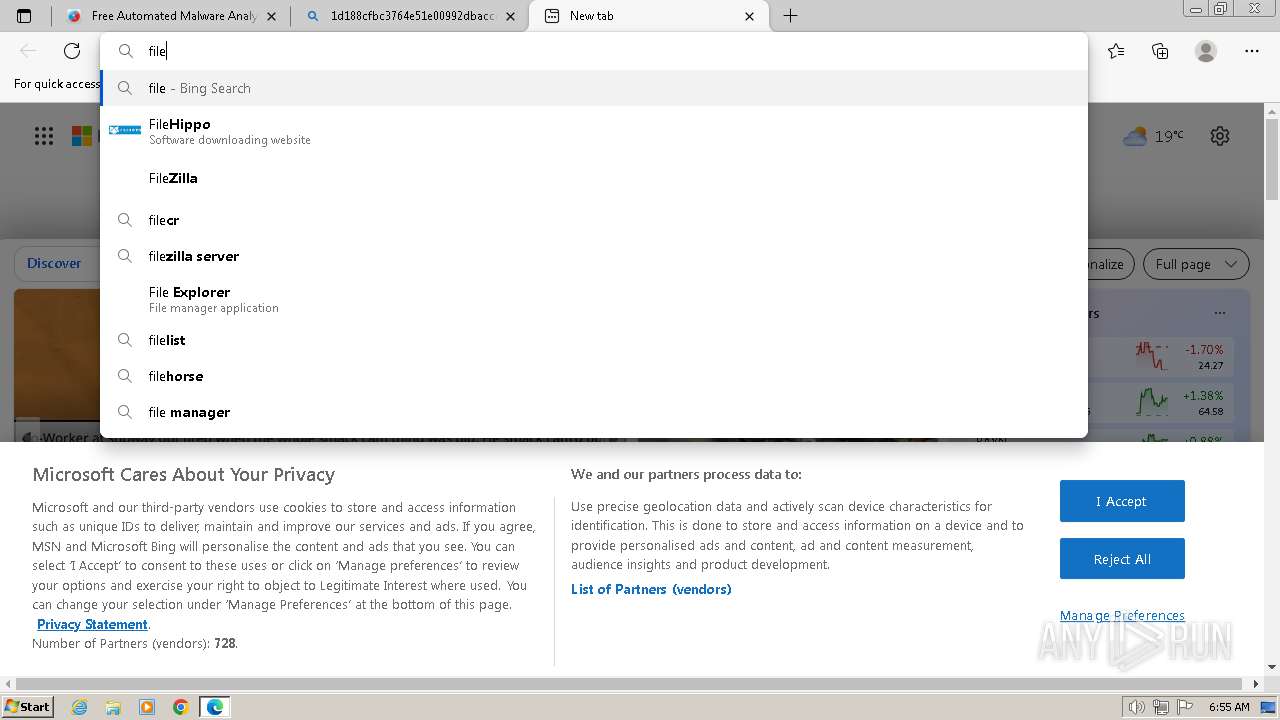The width and height of the screenshot is (1280, 720).
Task: Open the page settings gear icon
Action: point(1220,136)
